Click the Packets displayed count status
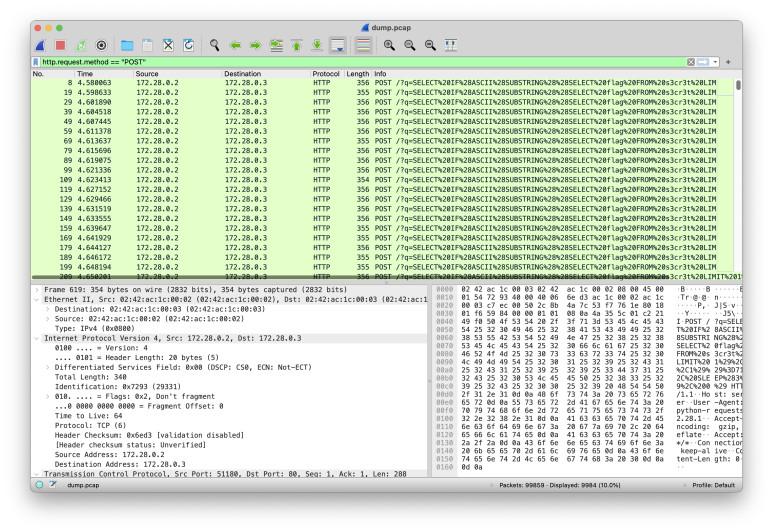 (x=560, y=486)
